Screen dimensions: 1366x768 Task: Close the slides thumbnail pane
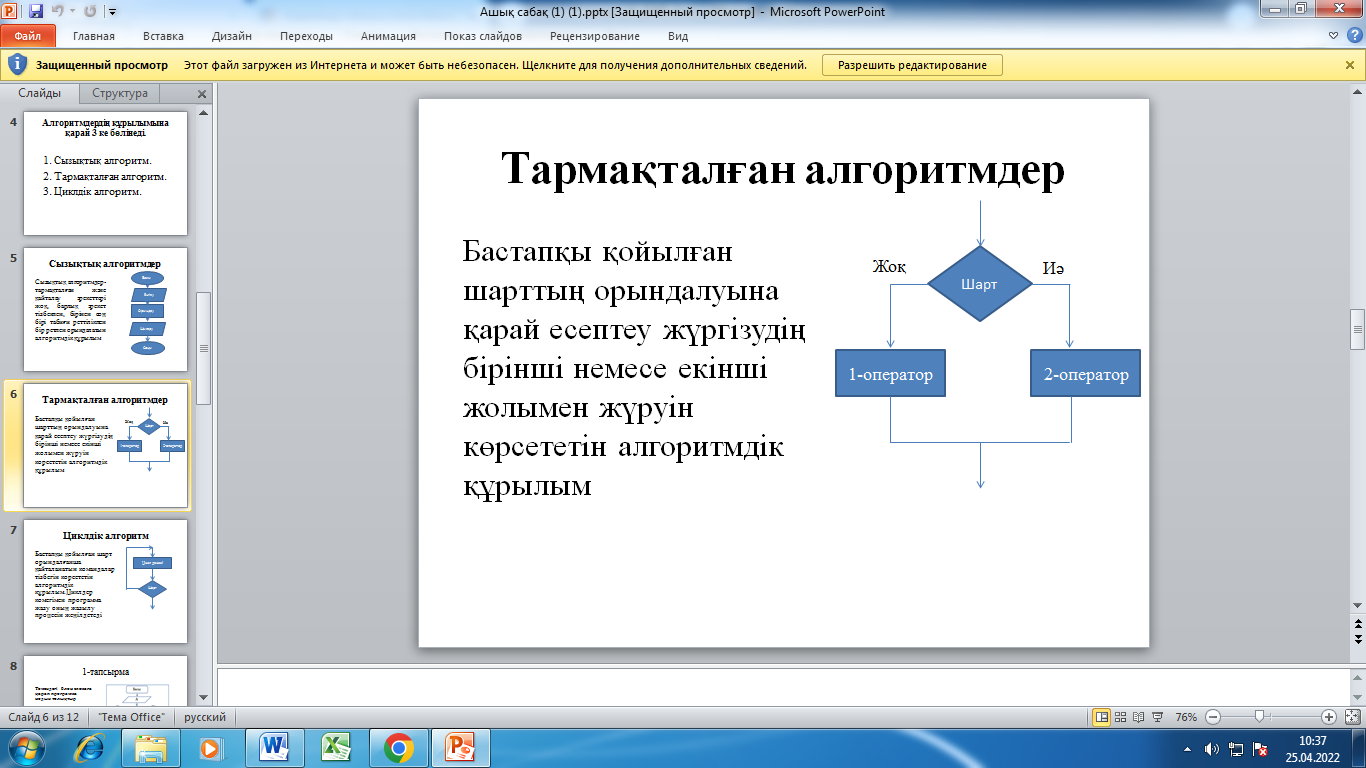(201, 94)
